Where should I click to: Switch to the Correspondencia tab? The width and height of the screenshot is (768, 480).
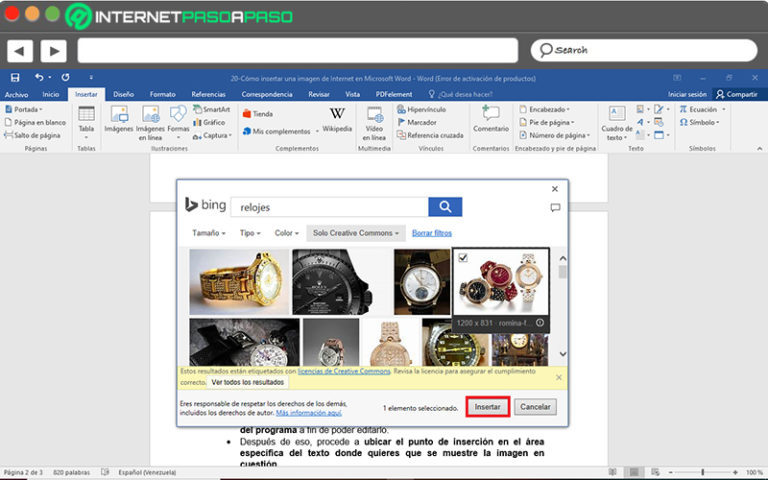267,95
